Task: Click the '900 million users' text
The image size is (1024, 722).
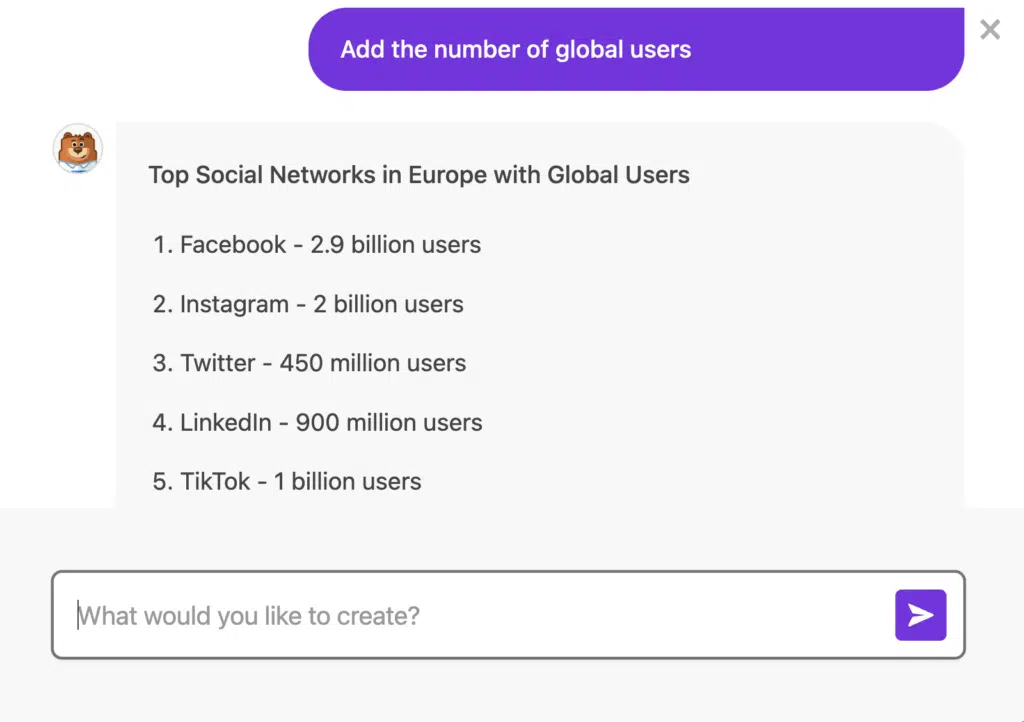Action: 389,422
